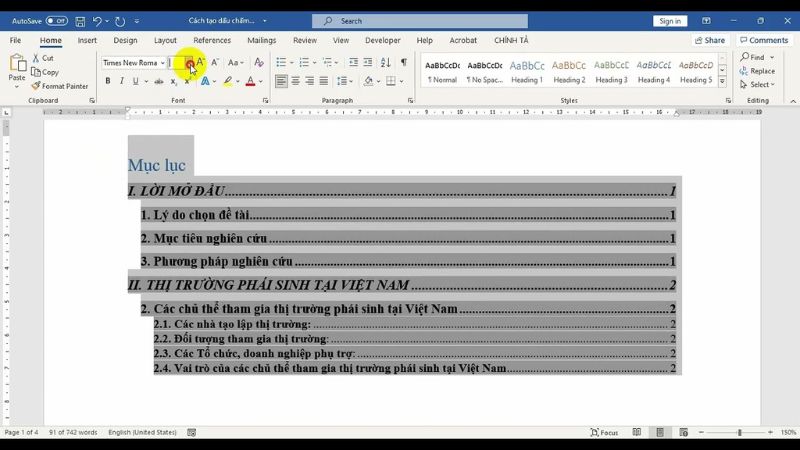Click the Share button
Viewport: 800px width, 450px height.
point(710,41)
